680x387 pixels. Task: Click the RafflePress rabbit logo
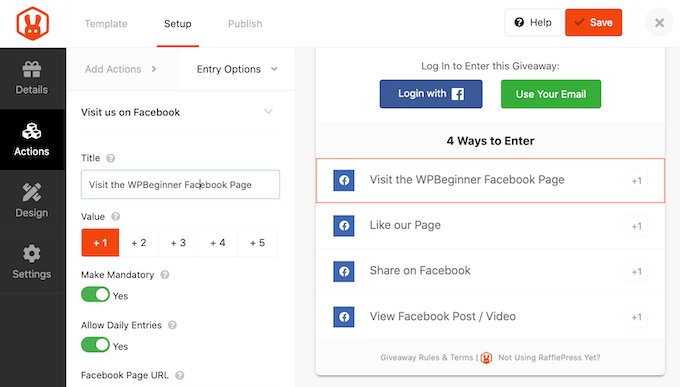33,23
